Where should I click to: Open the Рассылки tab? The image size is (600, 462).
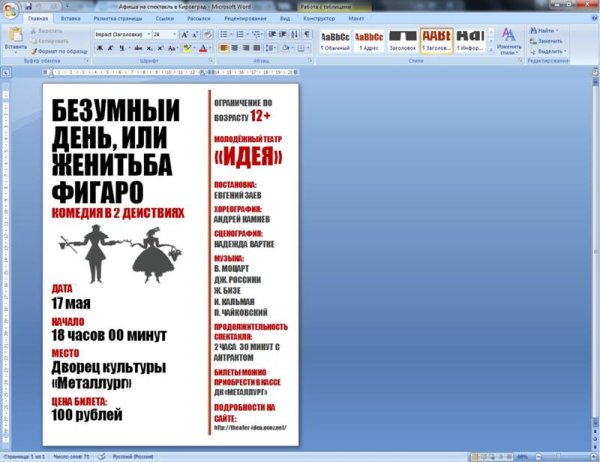199,18
